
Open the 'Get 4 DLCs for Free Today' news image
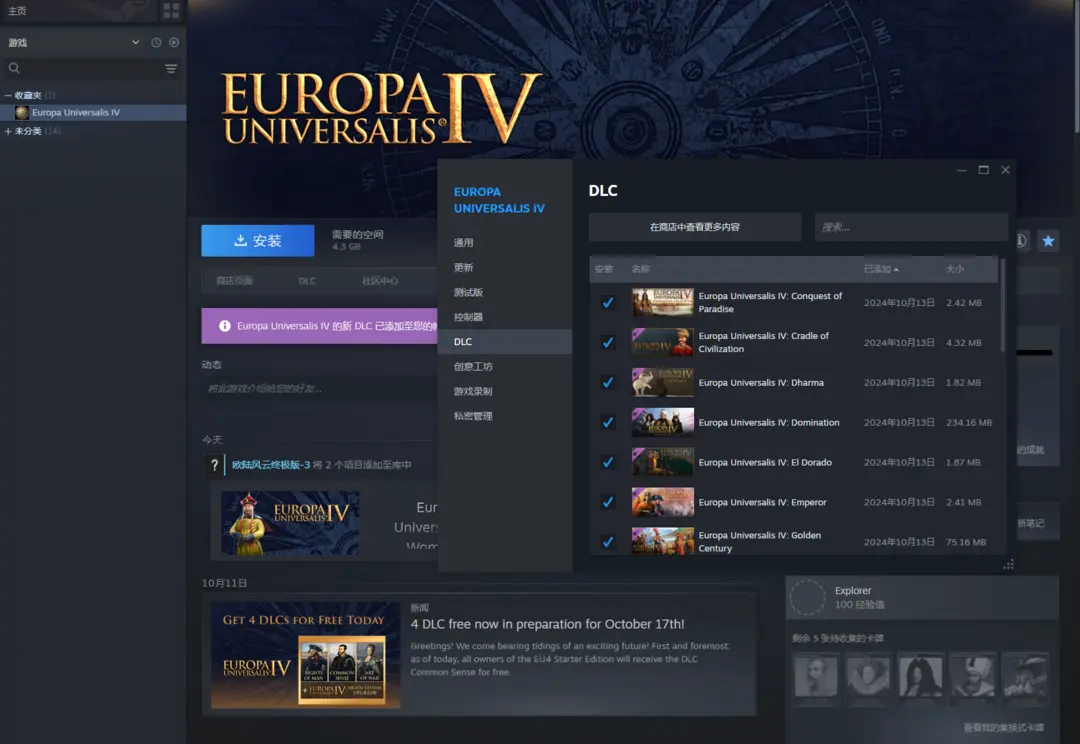coord(305,655)
